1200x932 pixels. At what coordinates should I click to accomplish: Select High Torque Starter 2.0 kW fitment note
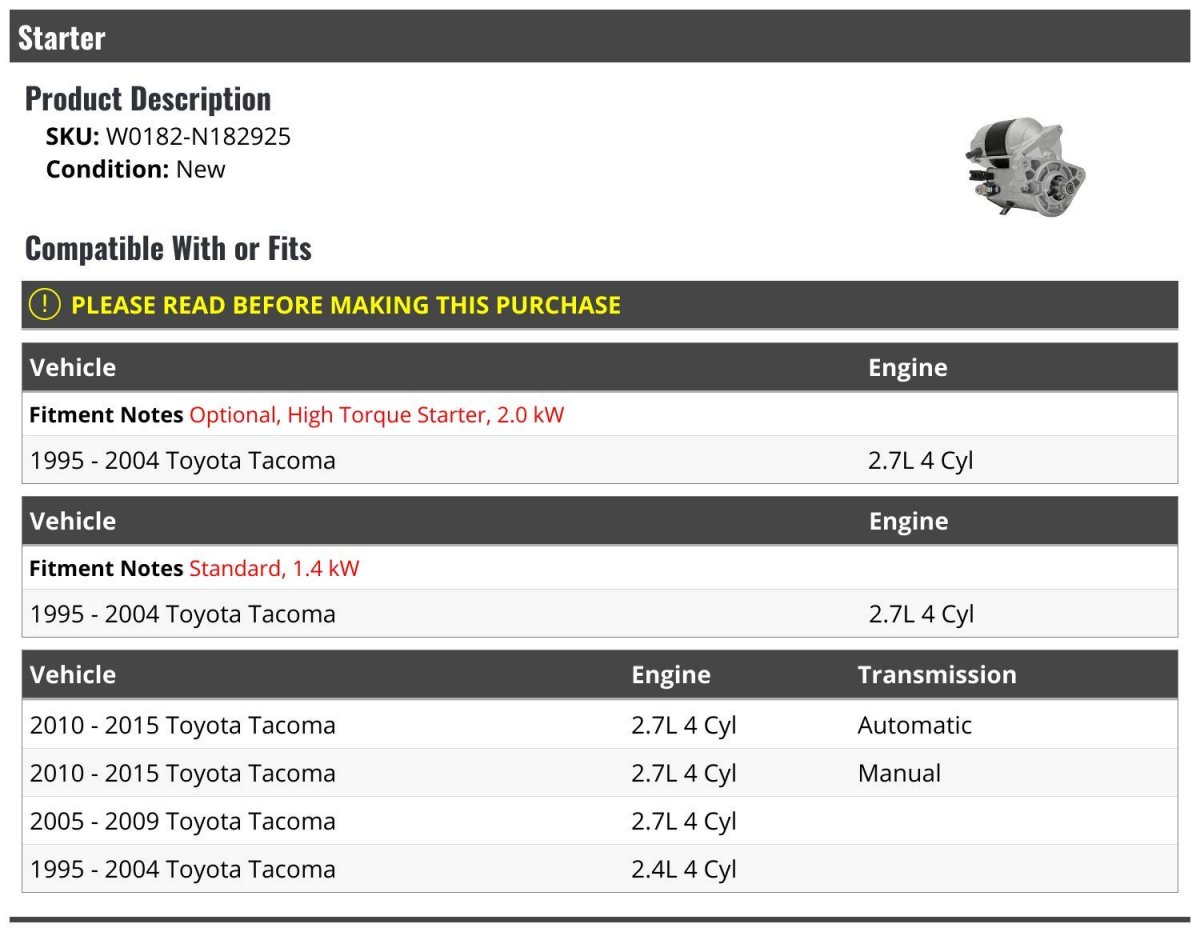[377, 414]
